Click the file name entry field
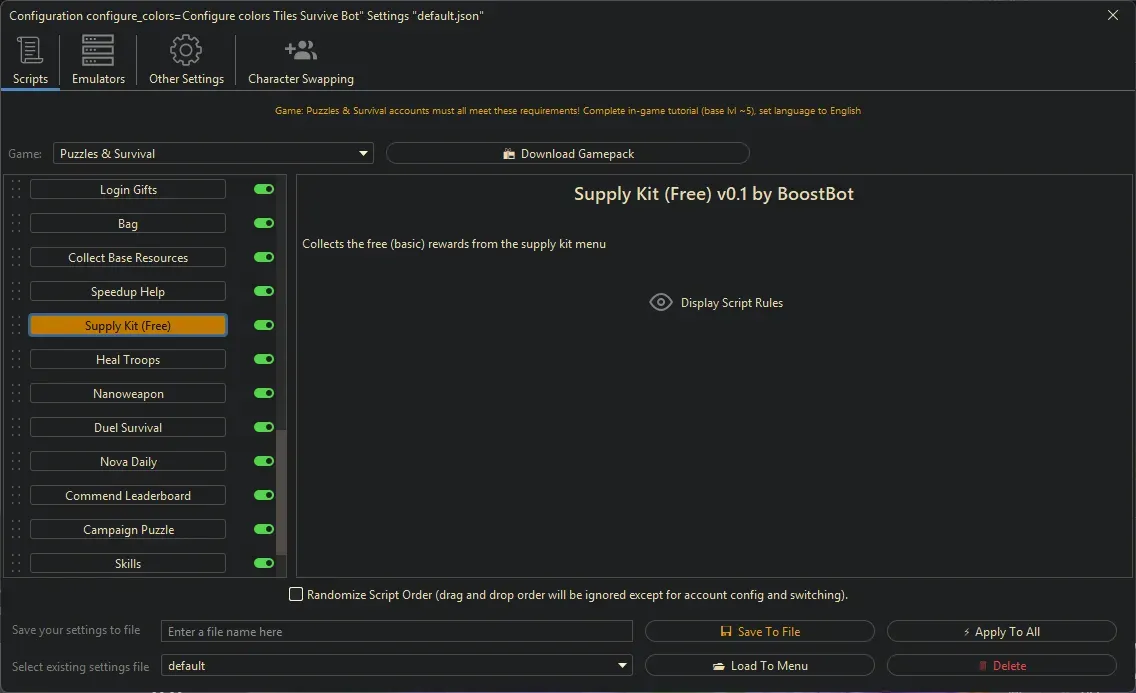Image resolution: width=1136 pixels, height=693 pixels. point(397,631)
